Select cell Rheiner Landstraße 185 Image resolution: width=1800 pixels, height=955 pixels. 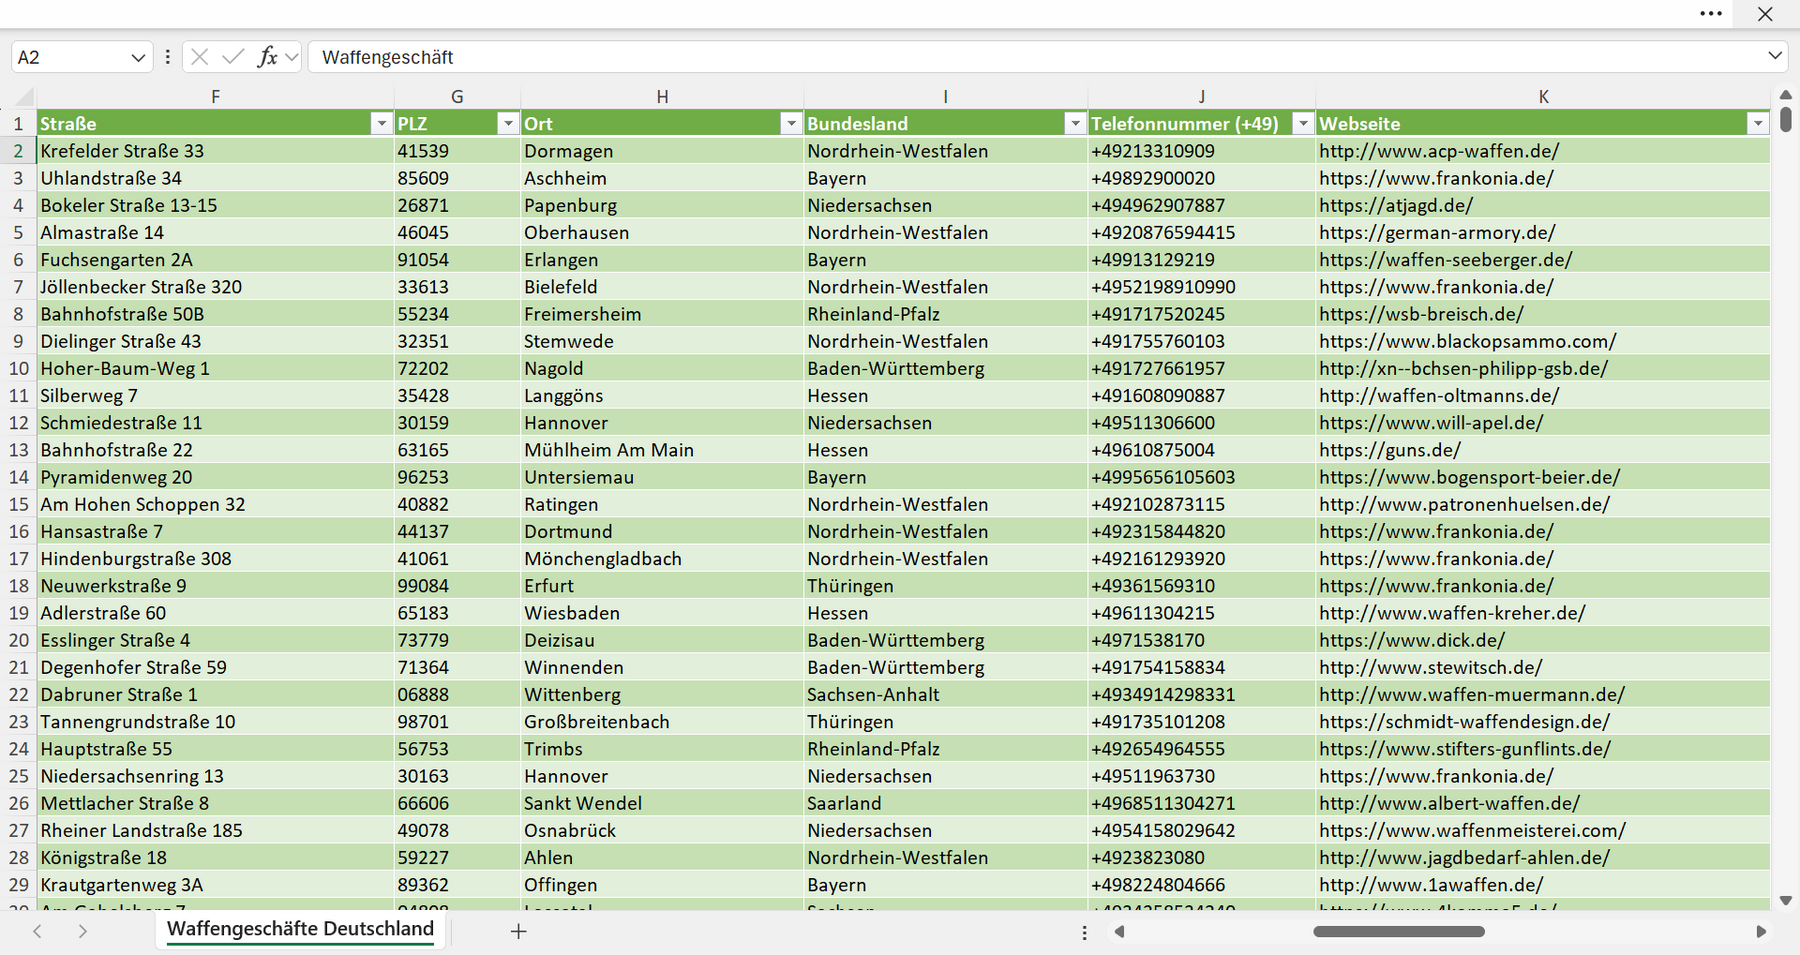coord(215,830)
